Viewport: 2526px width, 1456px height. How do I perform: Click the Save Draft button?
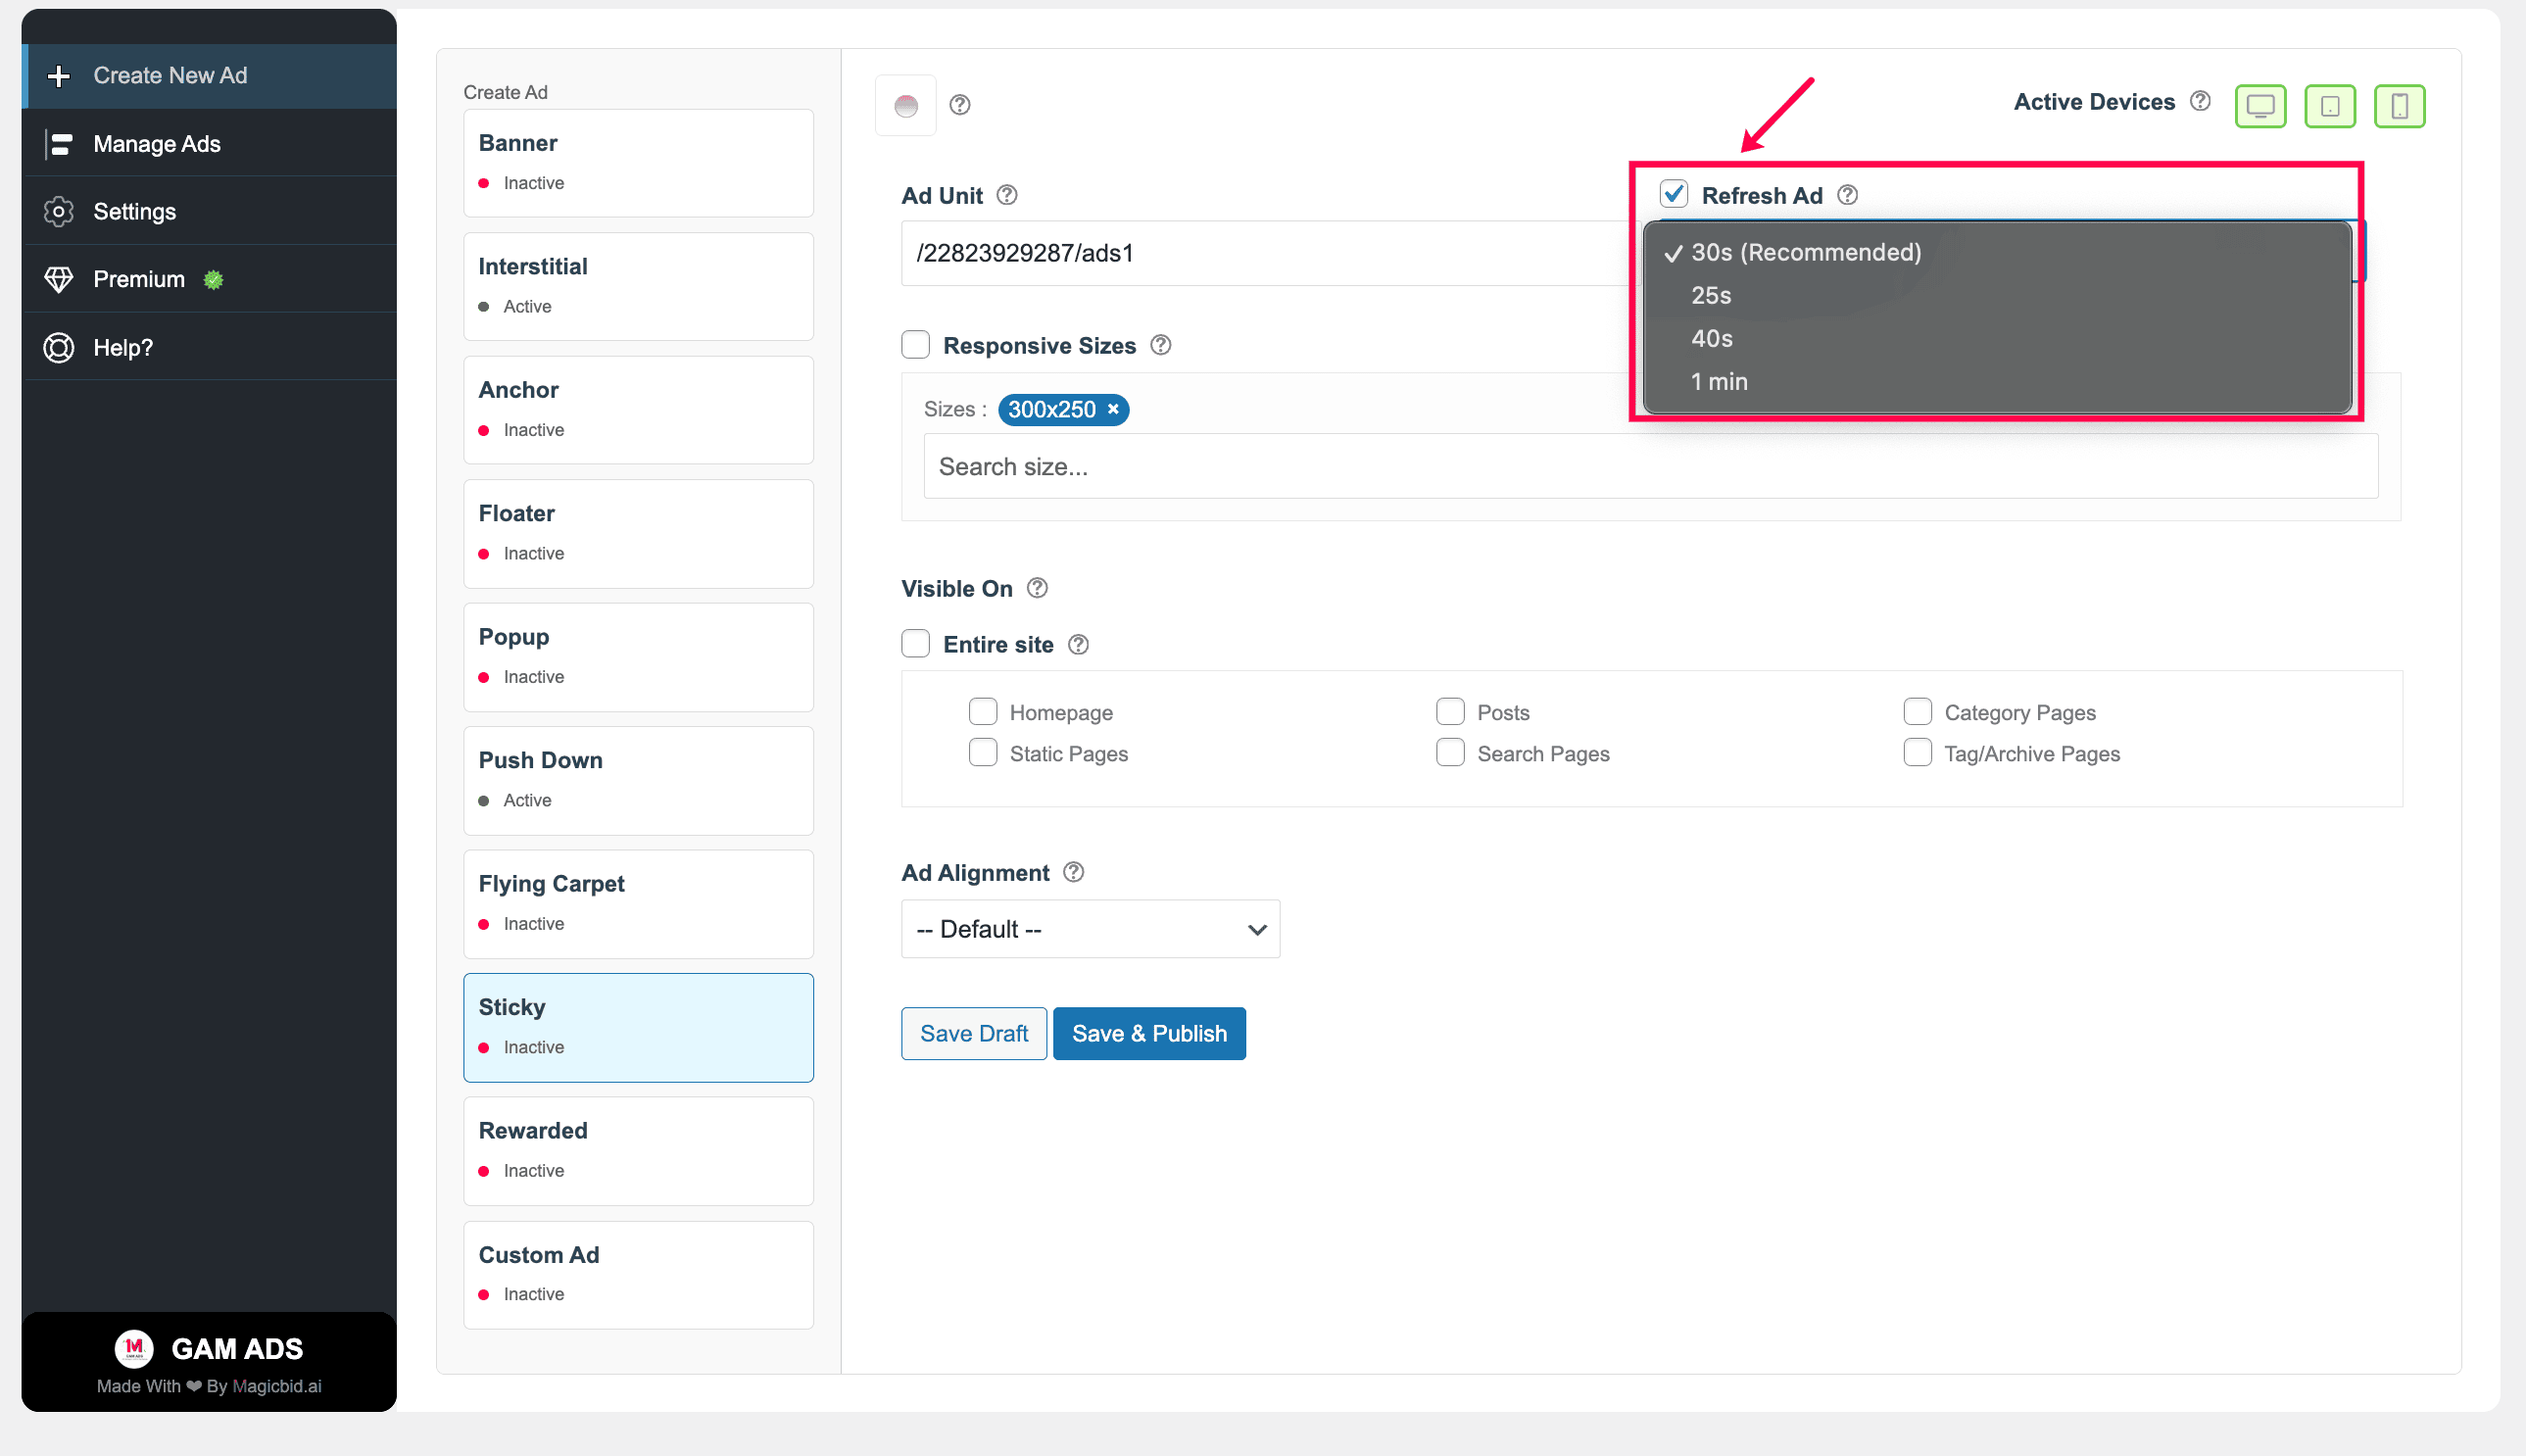pyautogui.click(x=974, y=1033)
